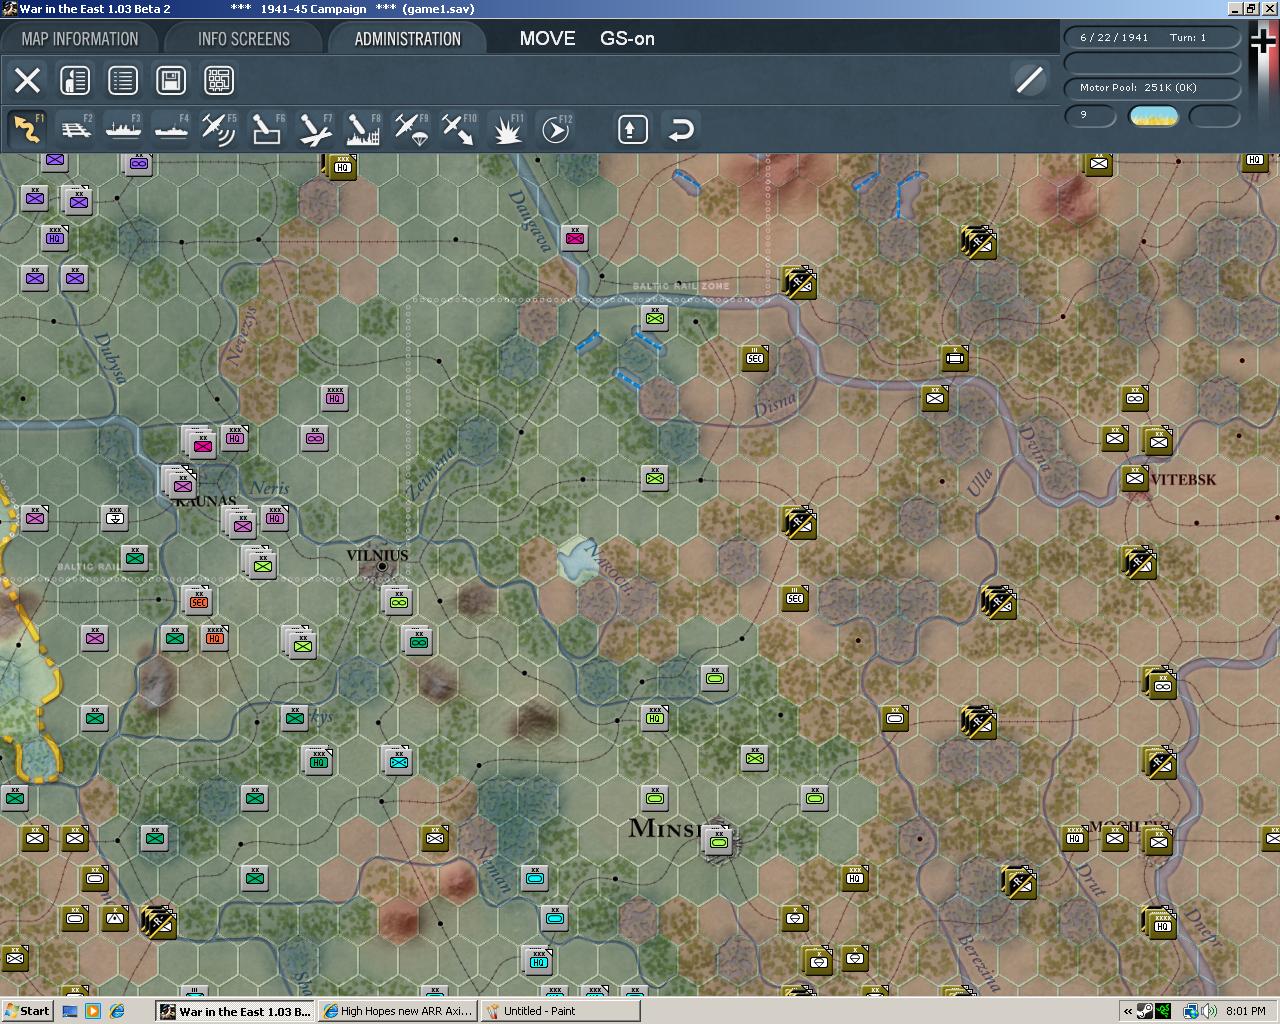Select the magenta unit beside Daugava river
This screenshot has width=1280, height=1024.
[x=575, y=238]
